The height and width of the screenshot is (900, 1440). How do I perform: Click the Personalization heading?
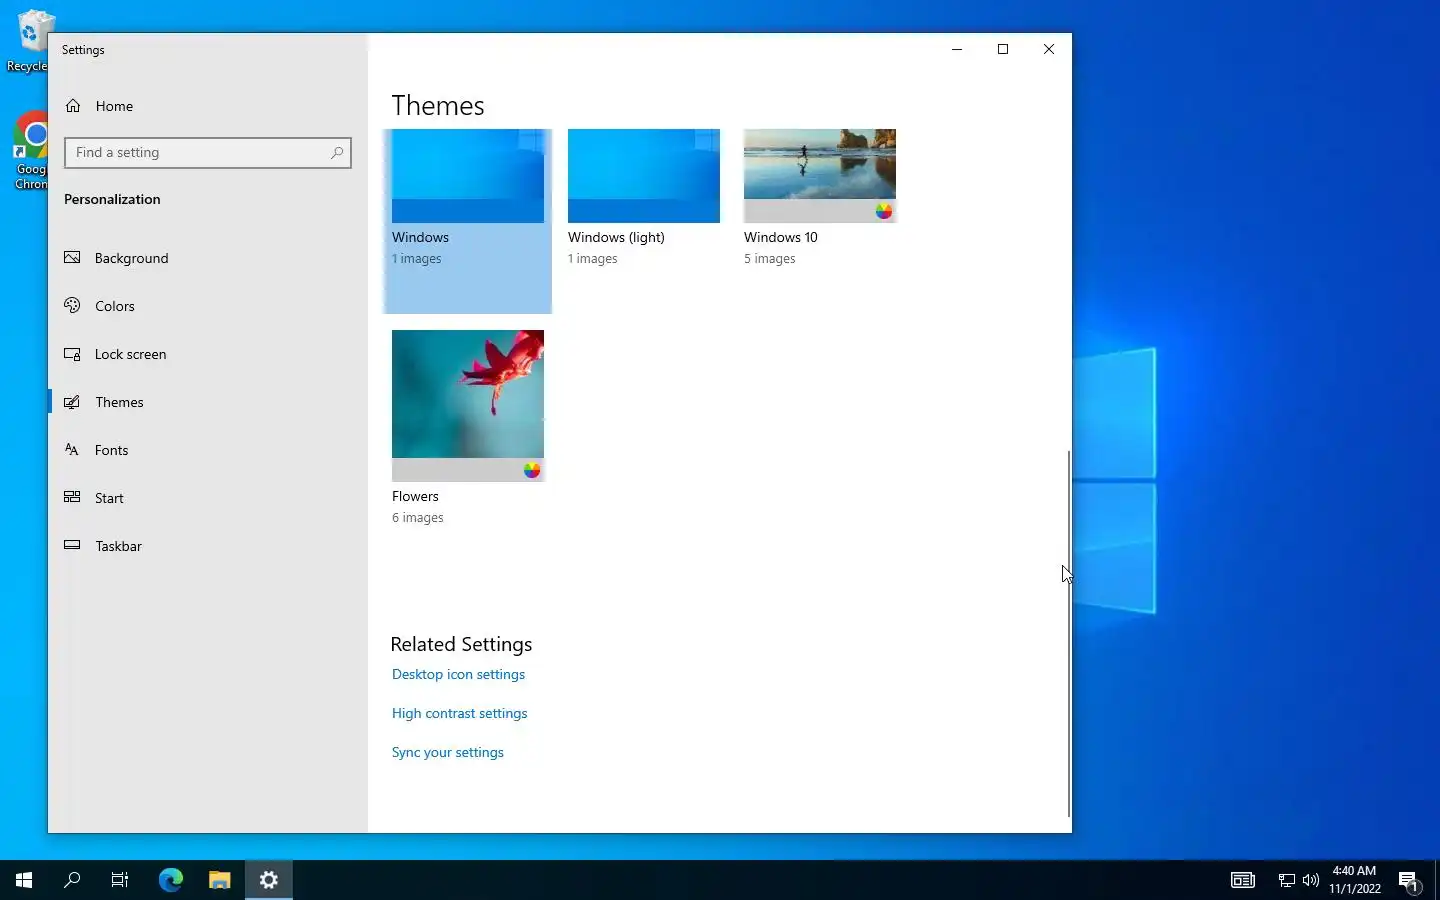tap(112, 199)
